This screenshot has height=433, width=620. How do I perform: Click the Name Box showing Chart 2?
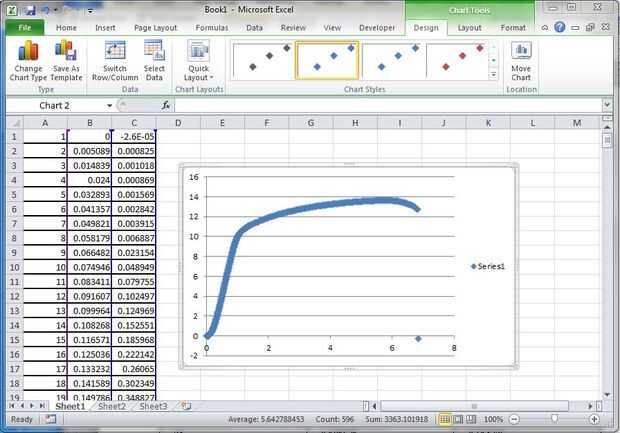click(x=55, y=106)
